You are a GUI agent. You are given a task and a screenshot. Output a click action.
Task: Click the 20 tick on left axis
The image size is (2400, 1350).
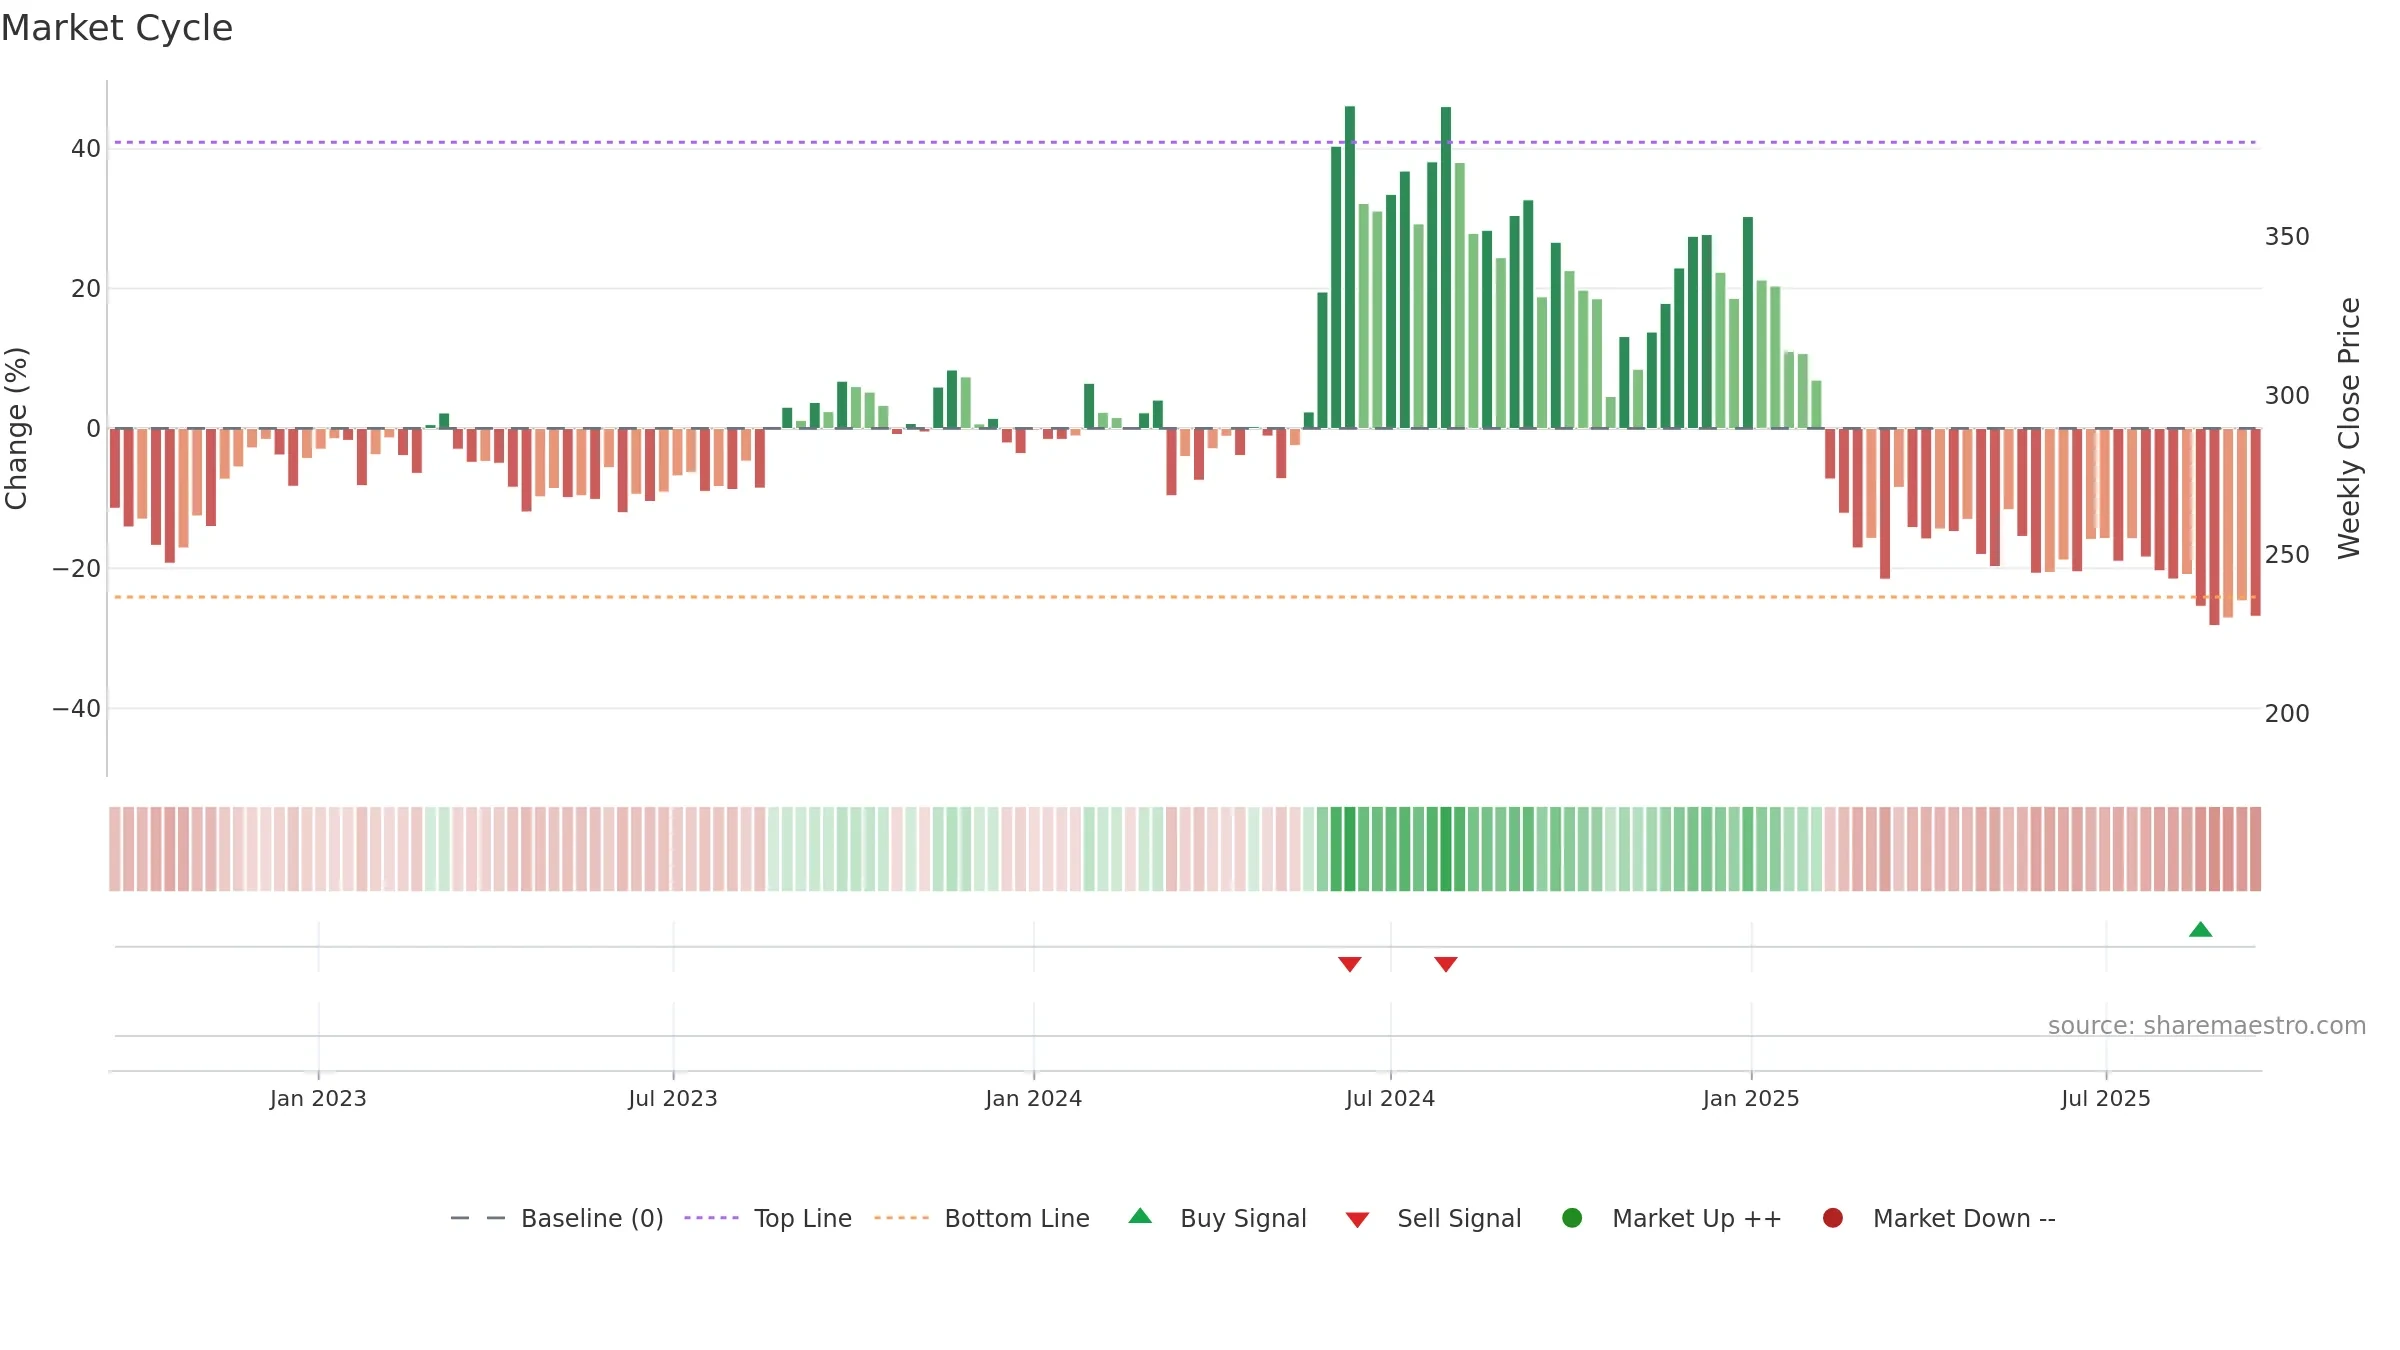click(x=86, y=289)
